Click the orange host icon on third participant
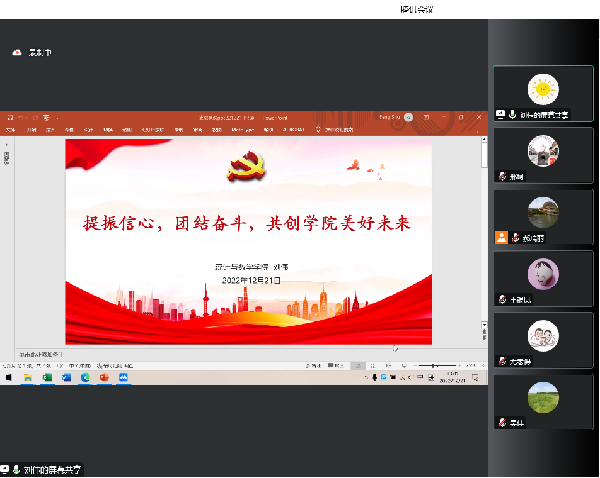Image resolution: width=600 pixels, height=478 pixels. point(501,238)
